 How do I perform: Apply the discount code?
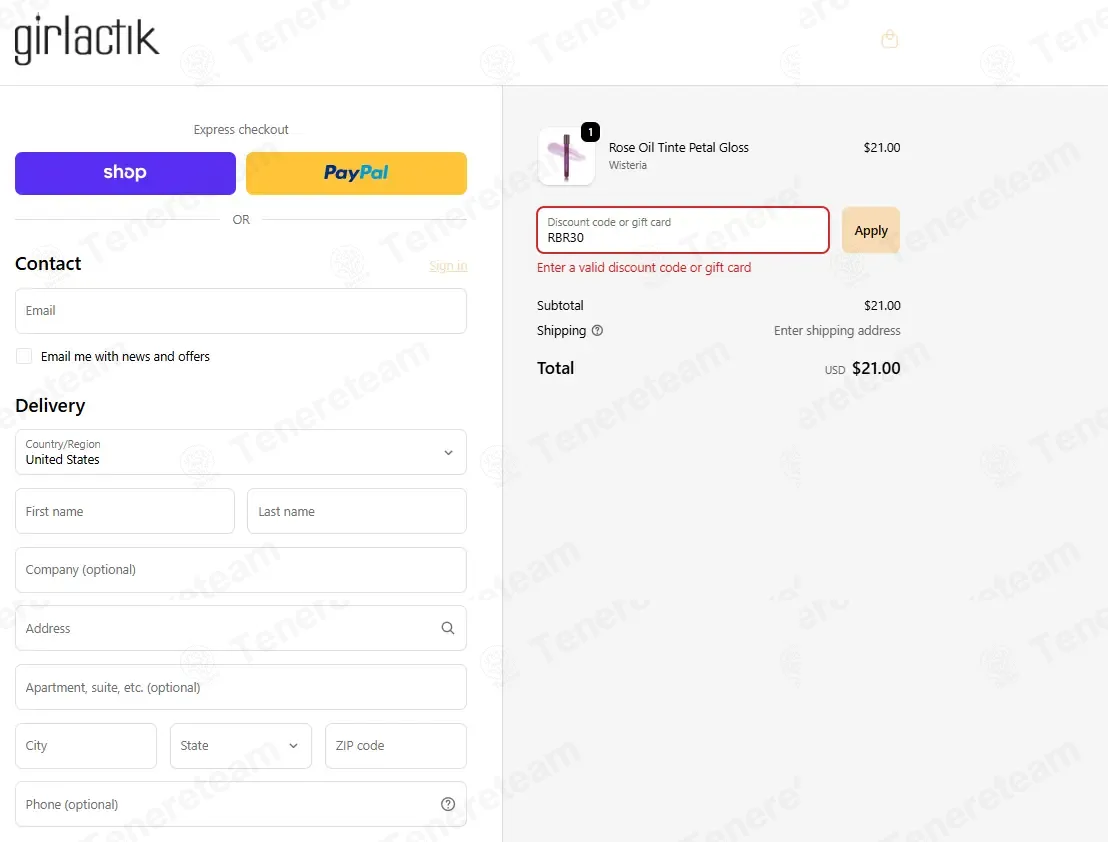871,230
